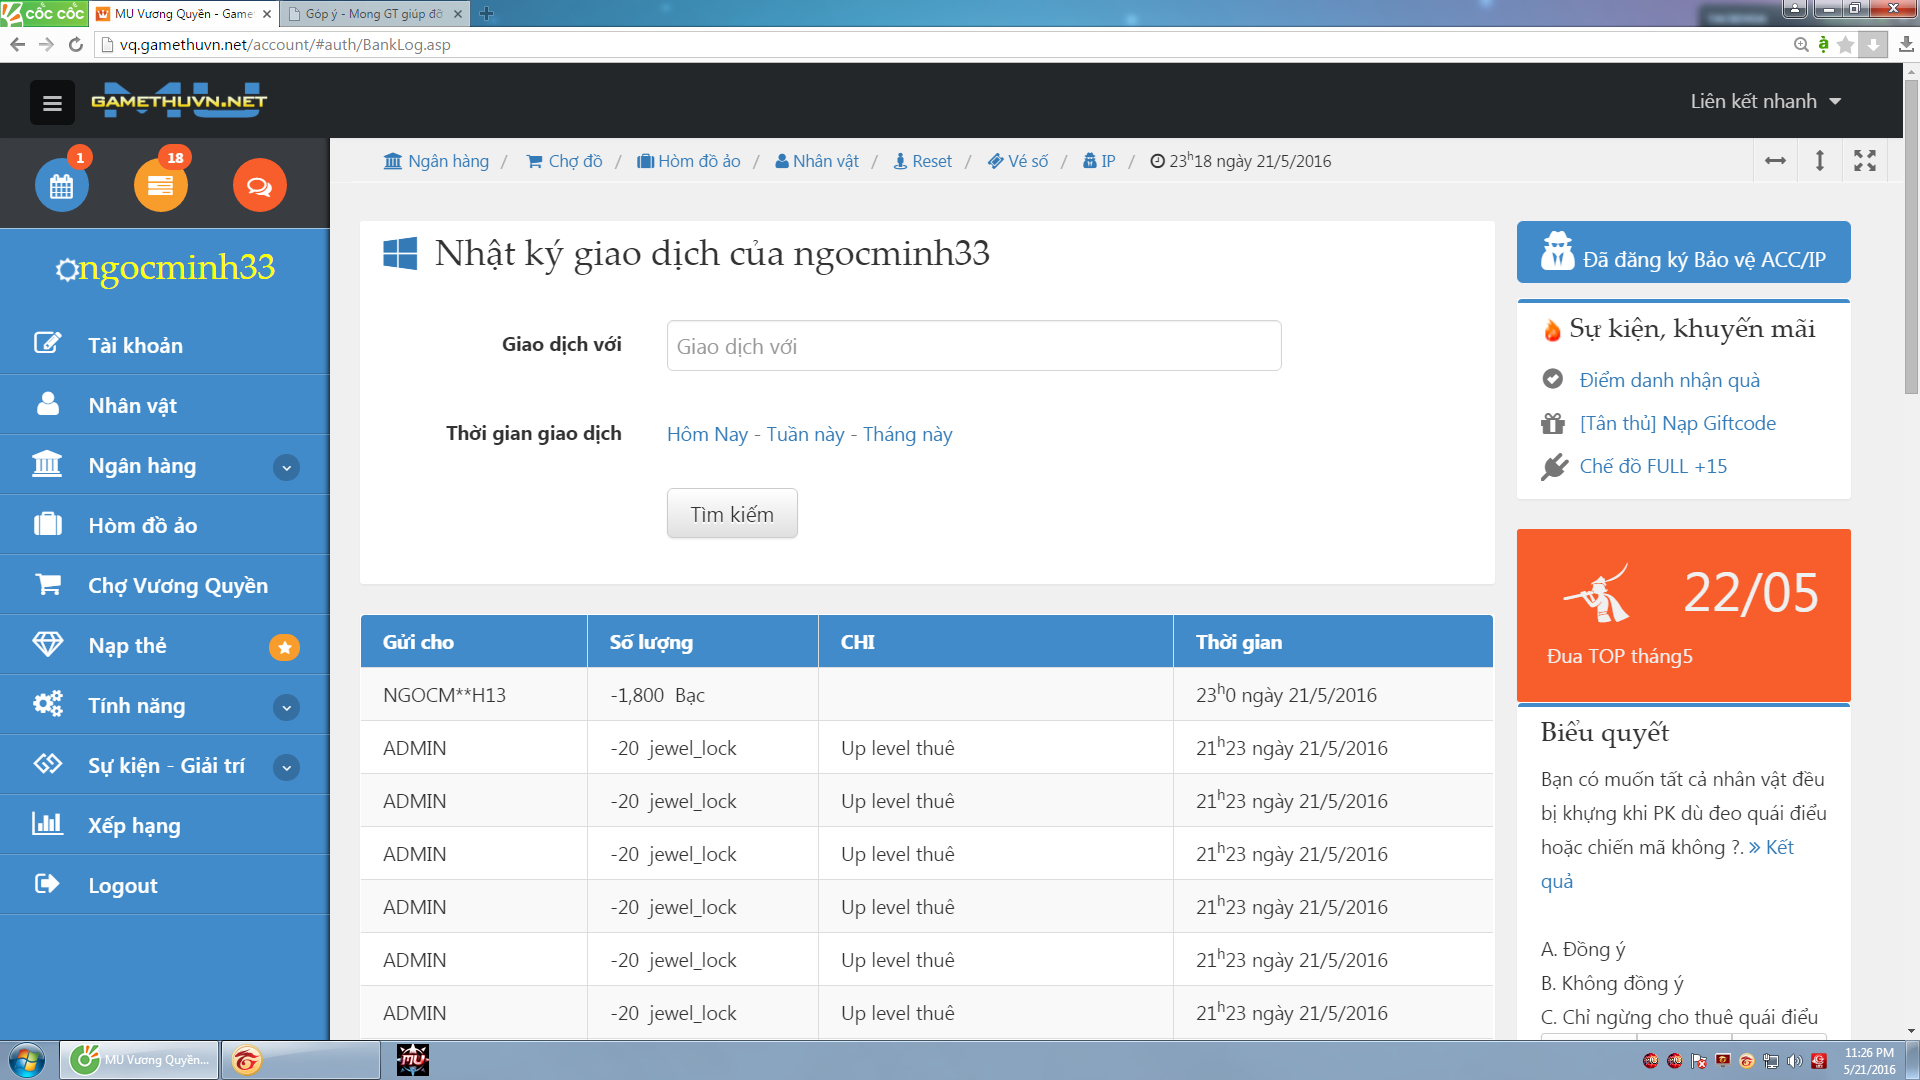
Task: Click the Giao dịch với input field
Action: (x=973, y=346)
